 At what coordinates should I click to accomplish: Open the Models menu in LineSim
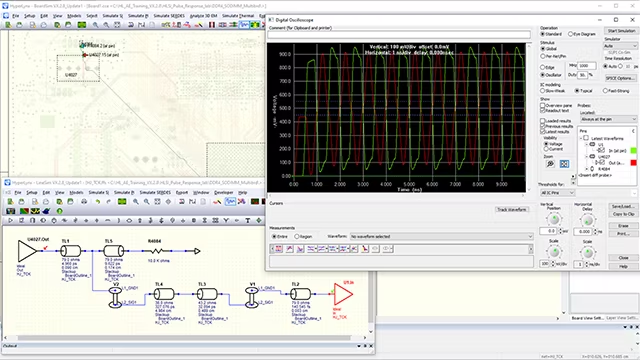pos(76,192)
